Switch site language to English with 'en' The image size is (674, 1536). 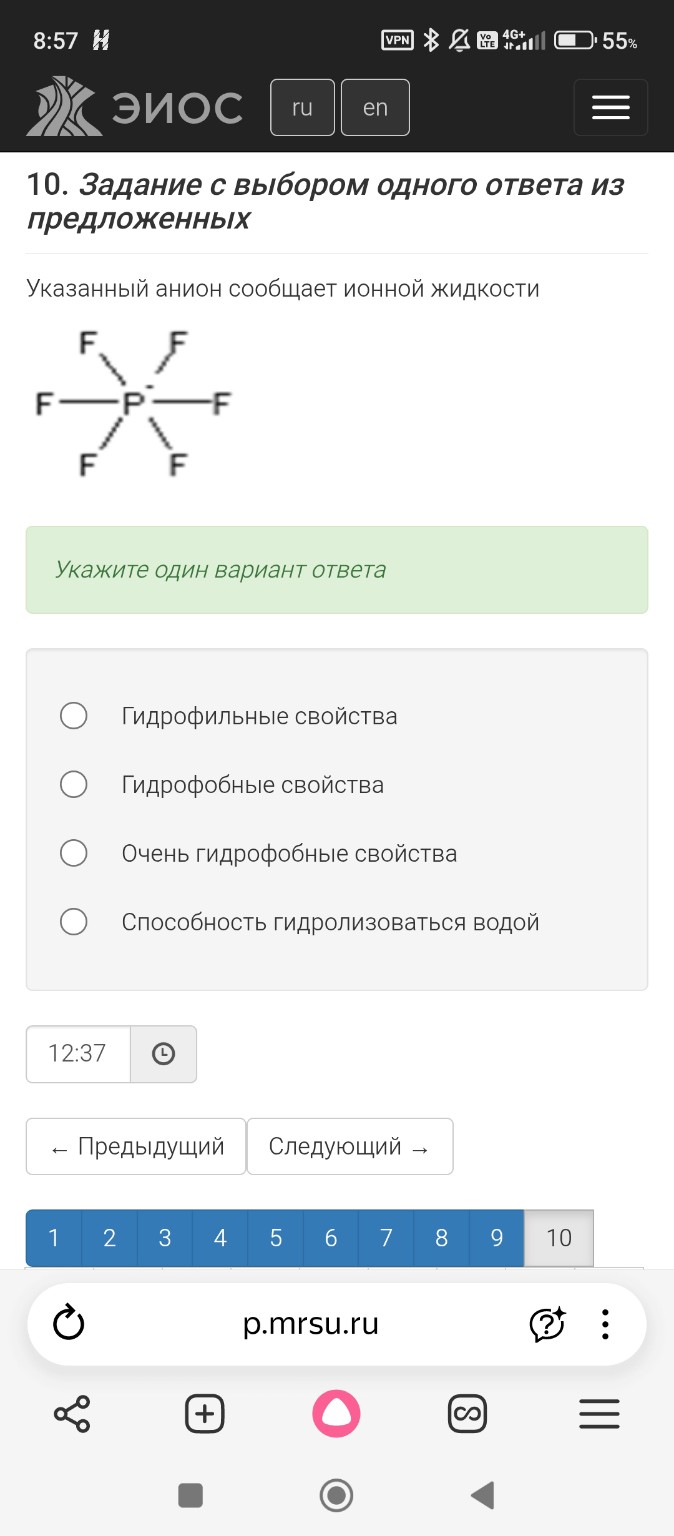coord(375,107)
